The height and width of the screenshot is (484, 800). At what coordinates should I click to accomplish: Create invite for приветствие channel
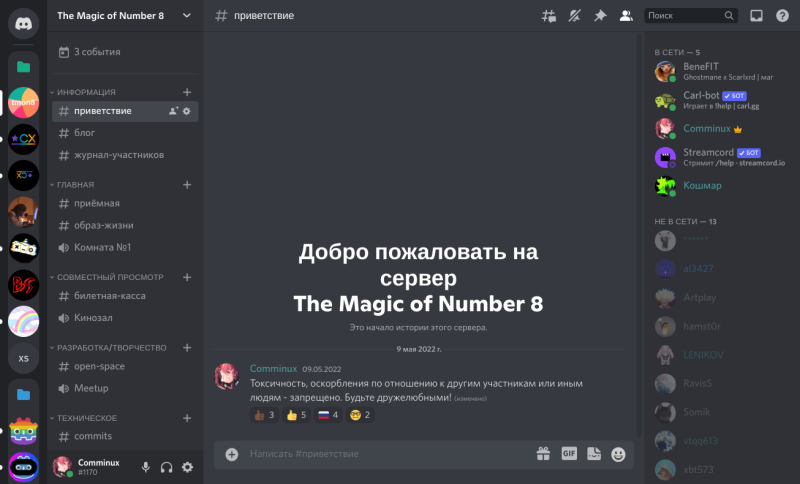click(x=173, y=111)
